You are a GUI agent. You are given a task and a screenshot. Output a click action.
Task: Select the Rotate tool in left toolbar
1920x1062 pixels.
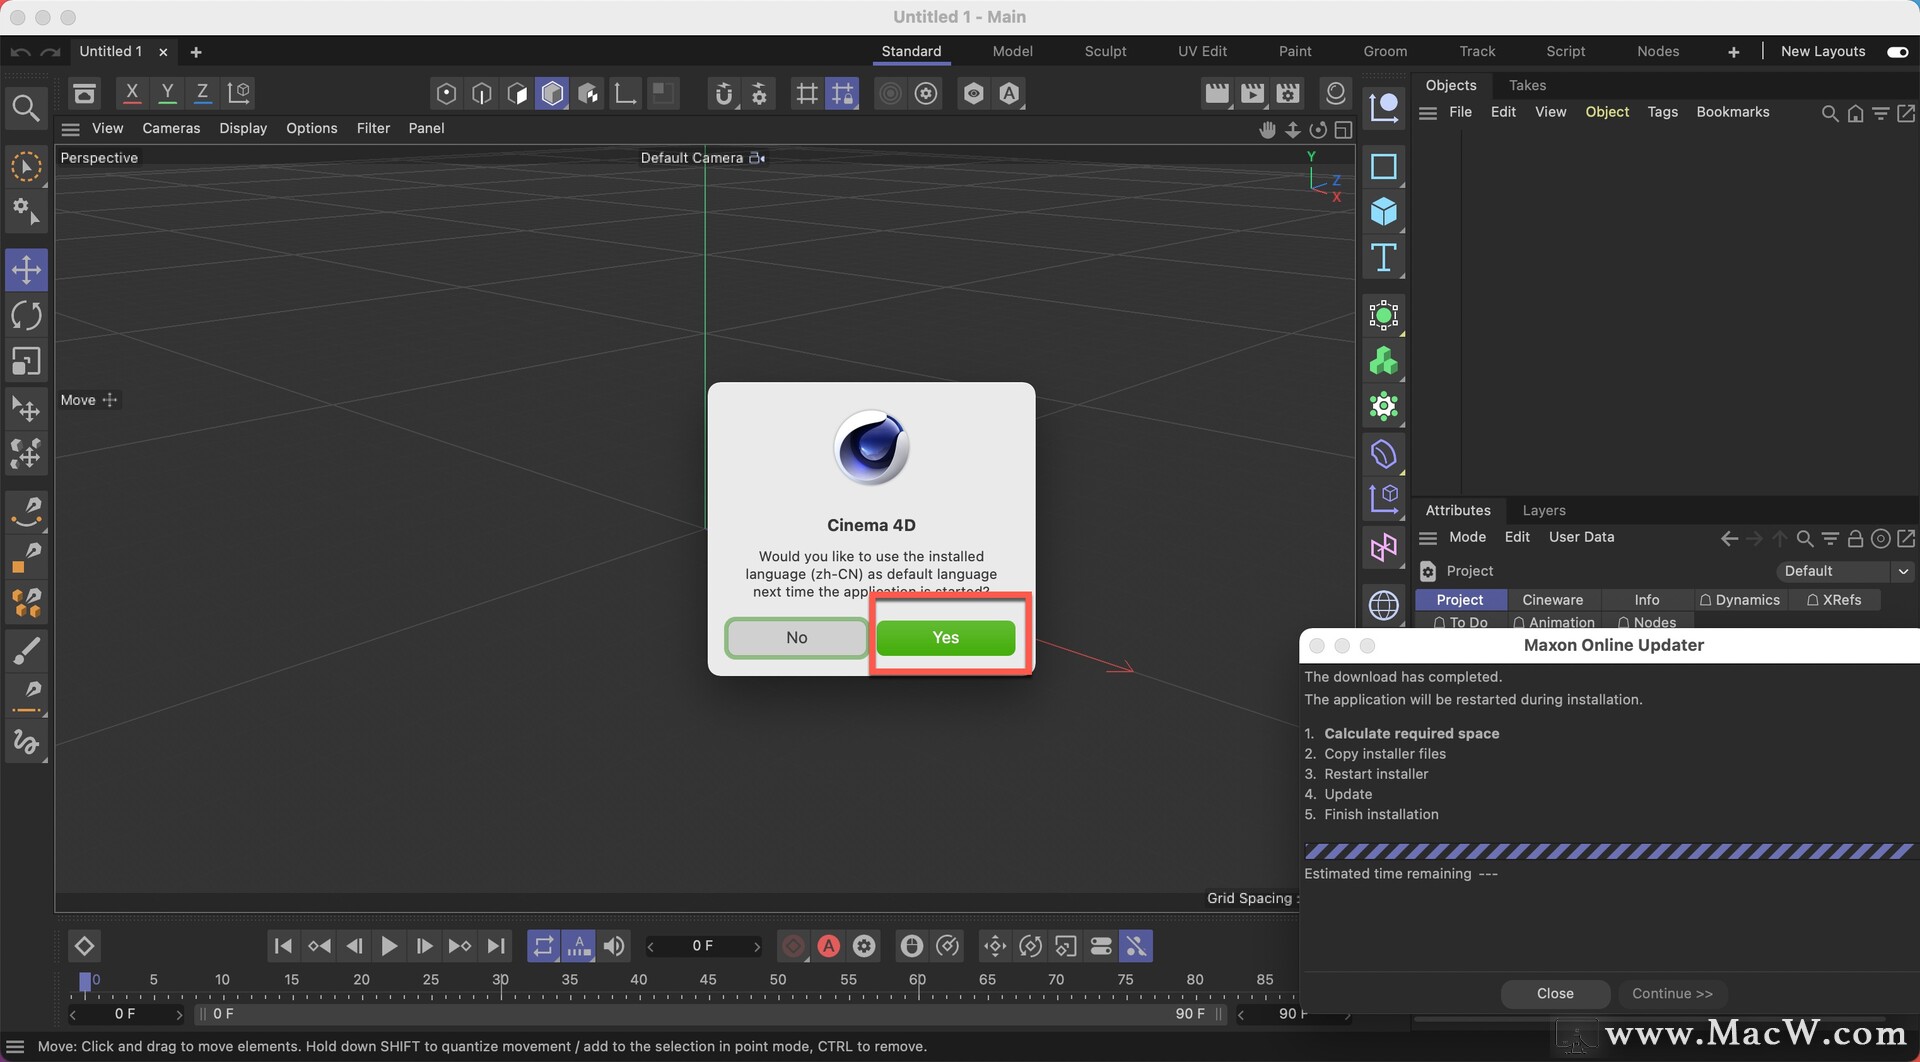click(26, 316)
